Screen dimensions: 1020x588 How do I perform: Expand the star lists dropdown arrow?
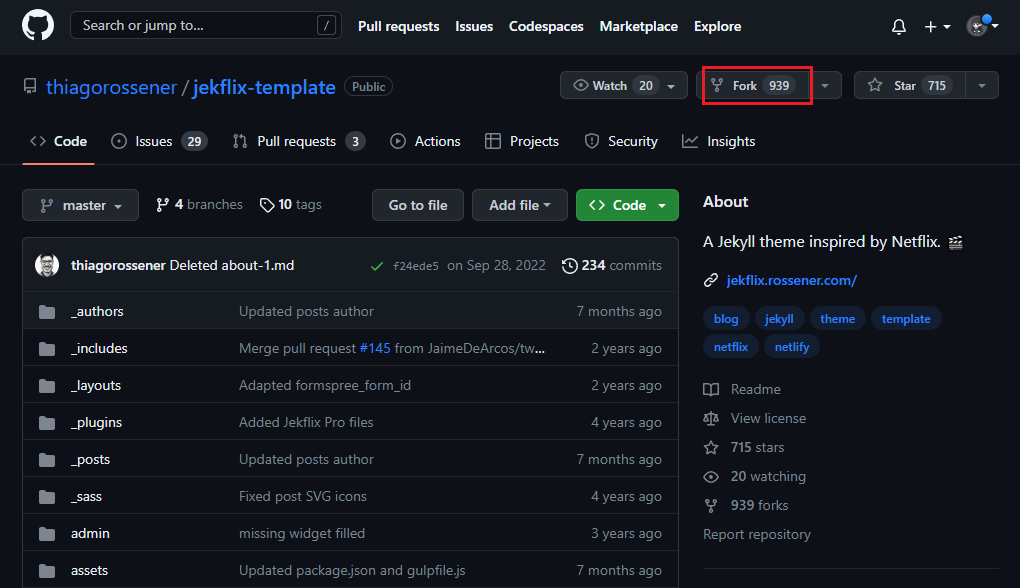982,85
